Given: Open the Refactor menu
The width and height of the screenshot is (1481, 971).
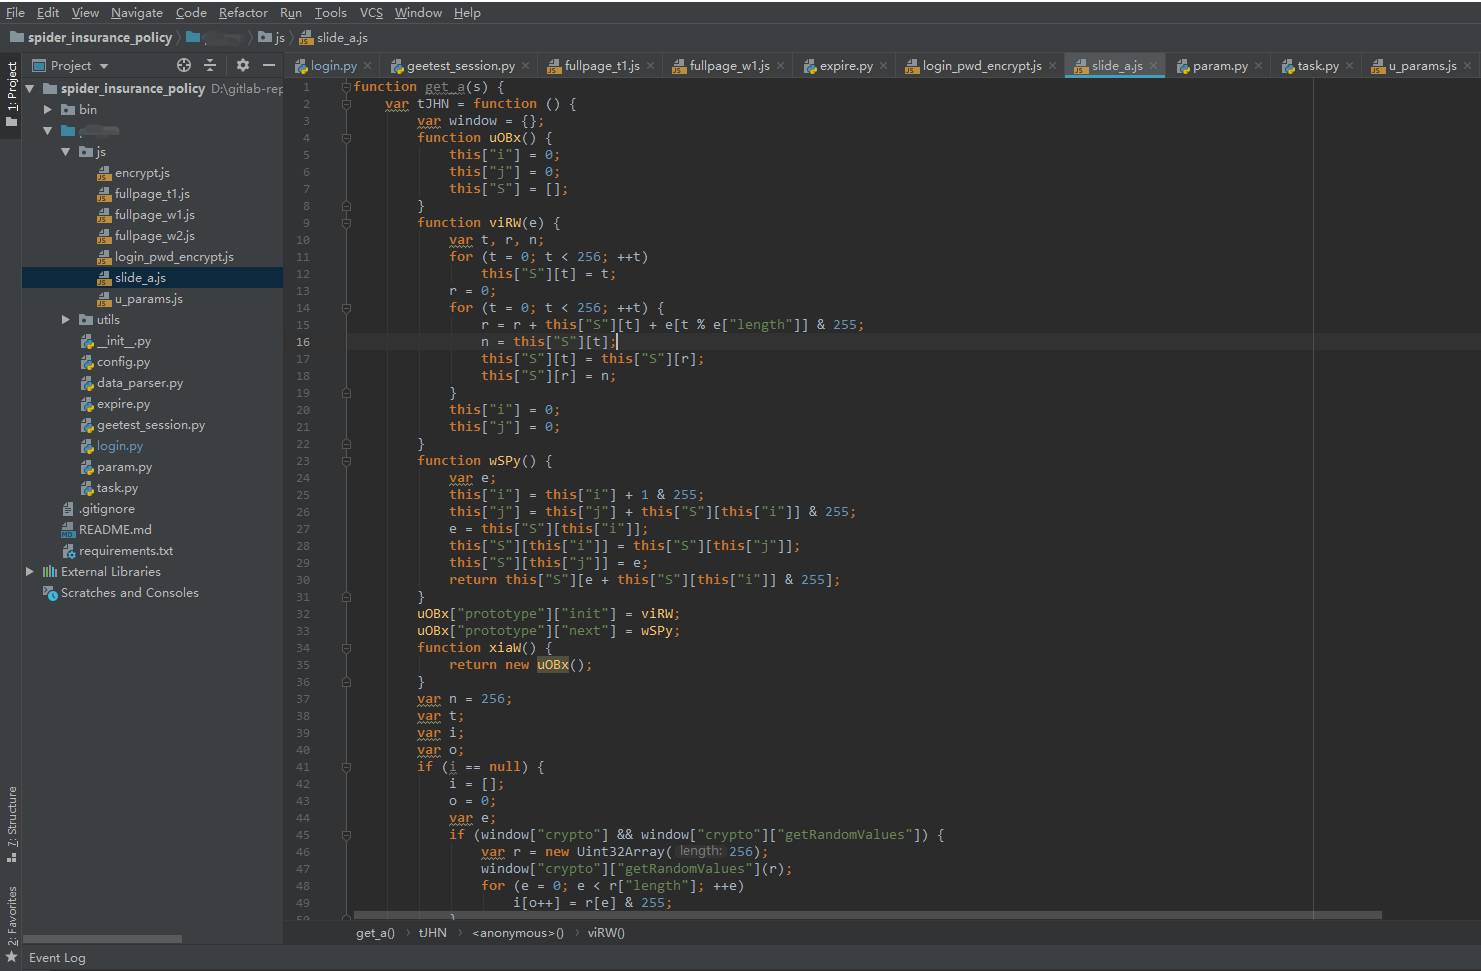Looking at the screenshot, I should pyautogui.click(x=243, y=13).
